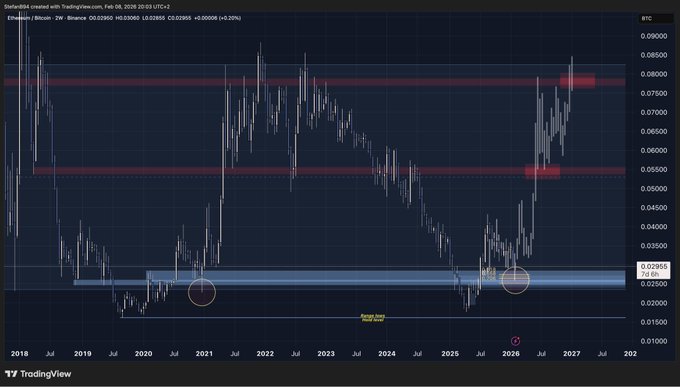This screenshot has height=387, width=680.
Task: Click the 0.08500 price axis label
Action: [x=654, y=55]
